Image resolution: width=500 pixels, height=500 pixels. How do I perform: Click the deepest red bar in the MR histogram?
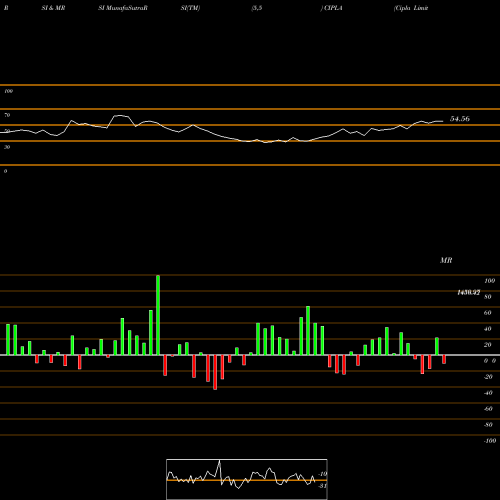click(215, 372)
